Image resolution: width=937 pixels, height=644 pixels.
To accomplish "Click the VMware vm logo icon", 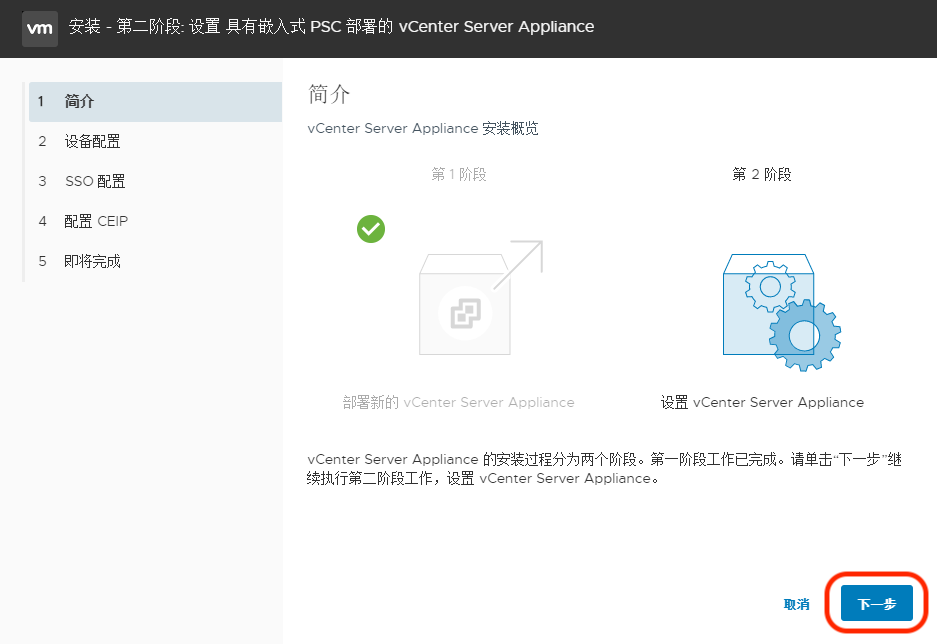I will point(39,29).
